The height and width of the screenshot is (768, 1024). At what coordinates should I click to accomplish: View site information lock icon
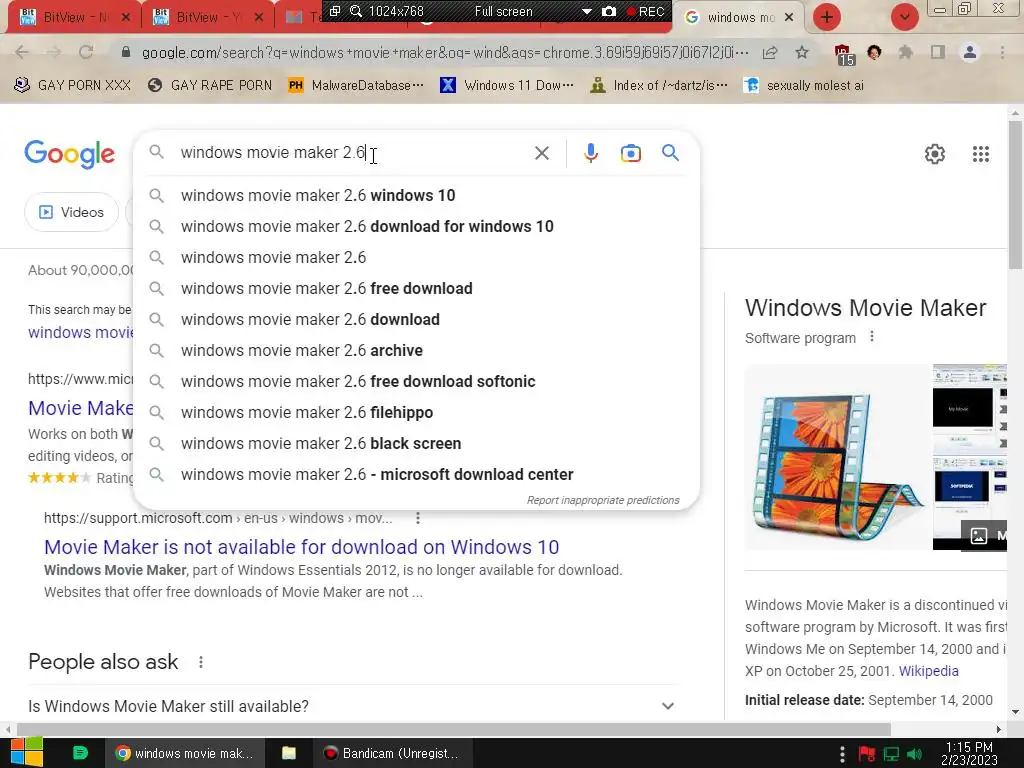[126, 52]
